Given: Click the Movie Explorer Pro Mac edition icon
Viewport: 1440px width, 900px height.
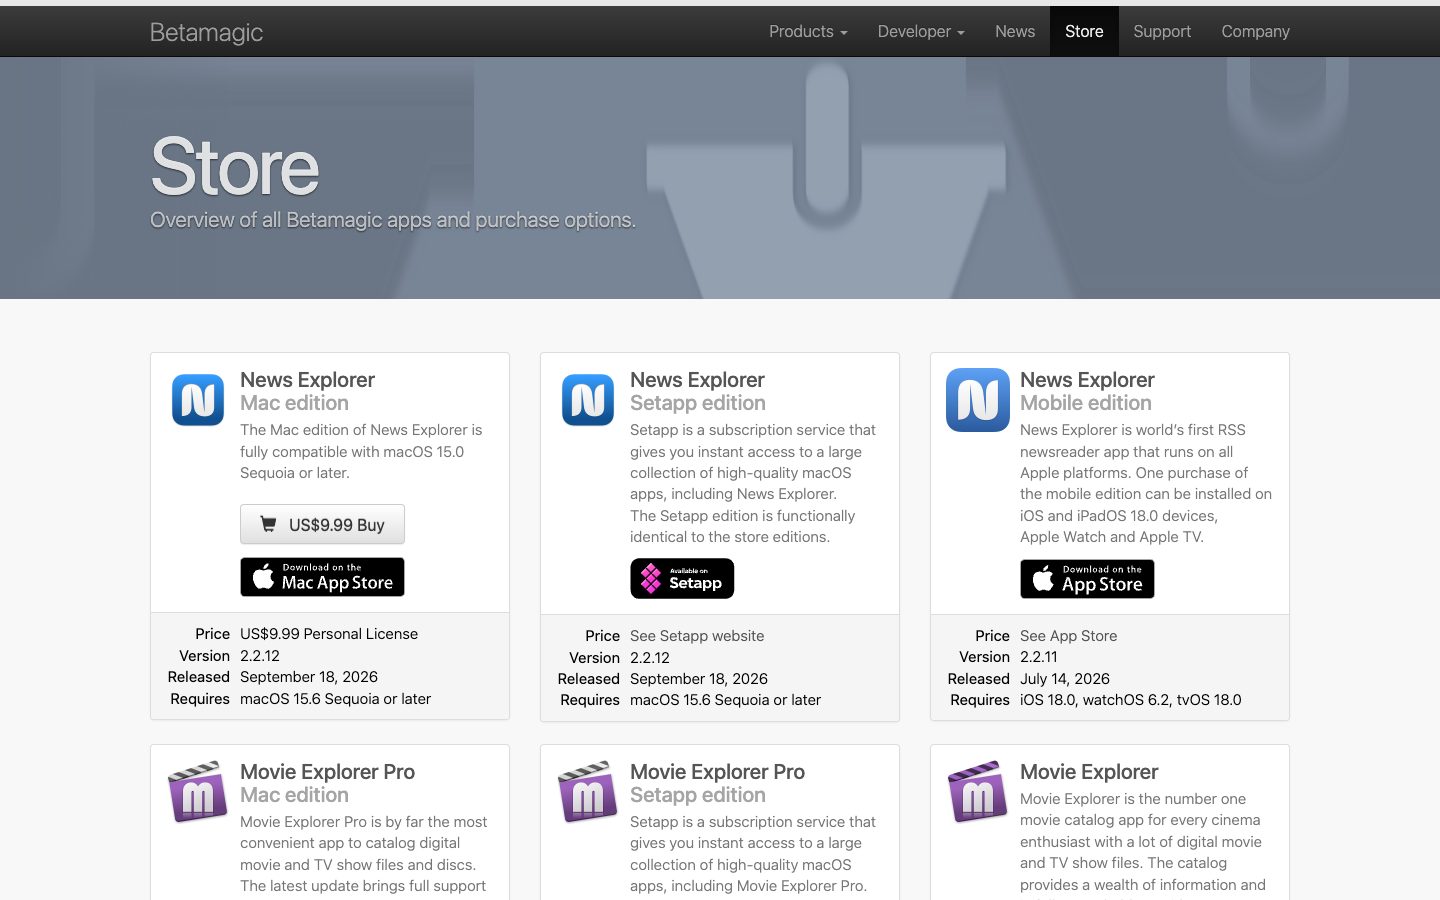Looking at the screenshot, I should [198, 792].
